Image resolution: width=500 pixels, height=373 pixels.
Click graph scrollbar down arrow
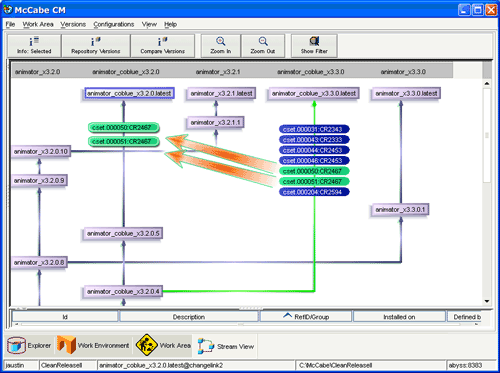pos(487,301)
